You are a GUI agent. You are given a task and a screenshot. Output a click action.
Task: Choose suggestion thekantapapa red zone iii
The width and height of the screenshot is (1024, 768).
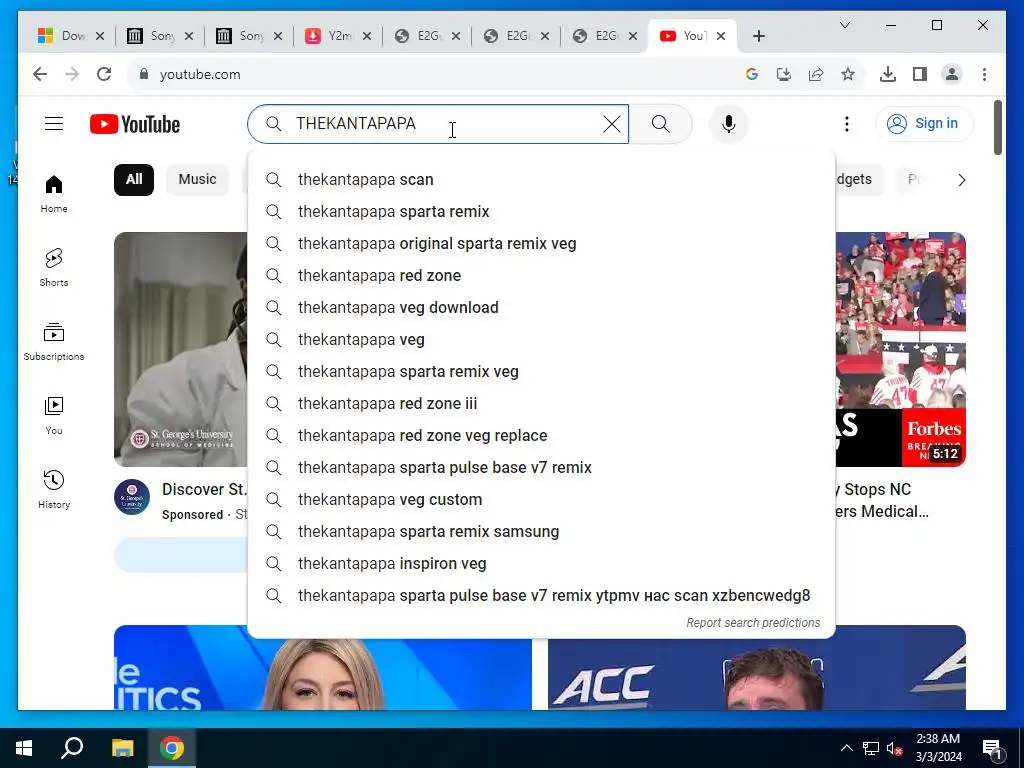[x=541, y=404]
